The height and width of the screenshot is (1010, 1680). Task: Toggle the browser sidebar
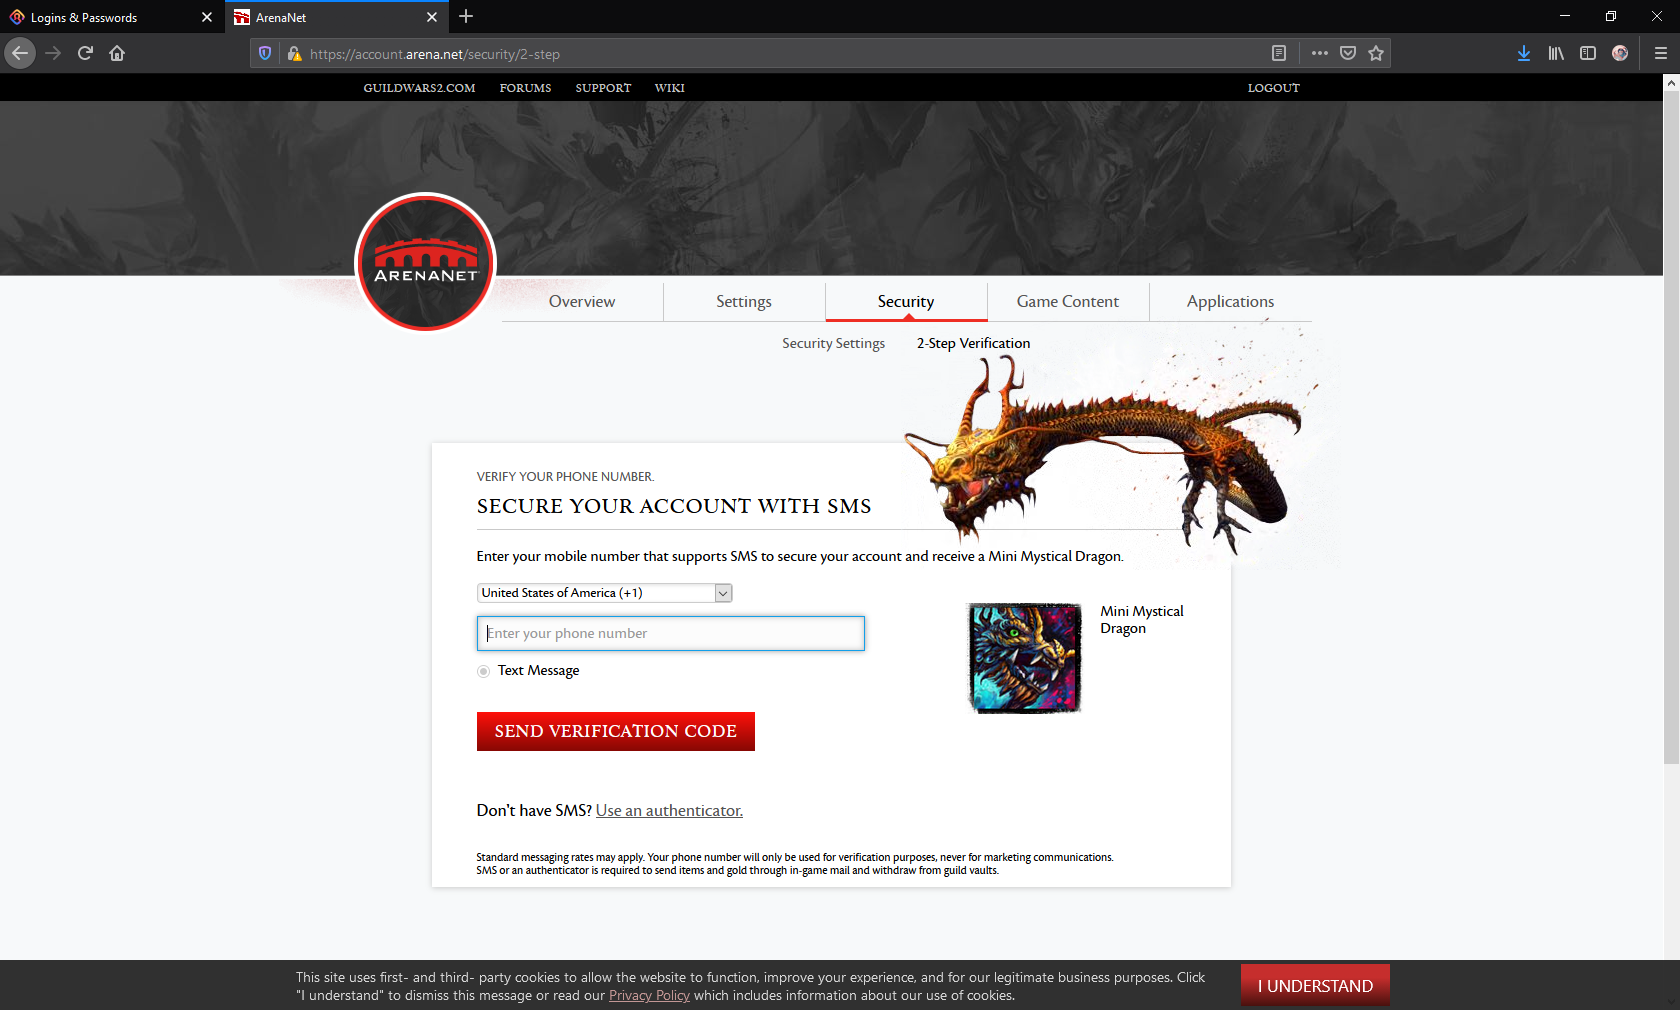(1588, 53)
